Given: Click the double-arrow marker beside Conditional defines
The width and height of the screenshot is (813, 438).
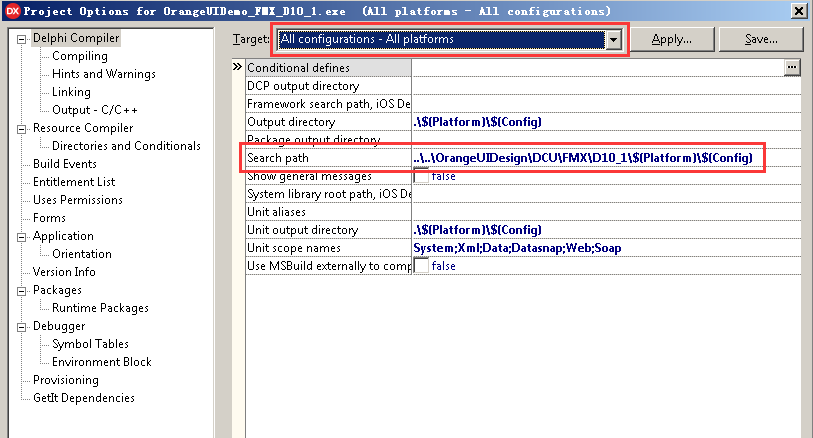Looking at the screenshot, I should (x=238, y=67).
